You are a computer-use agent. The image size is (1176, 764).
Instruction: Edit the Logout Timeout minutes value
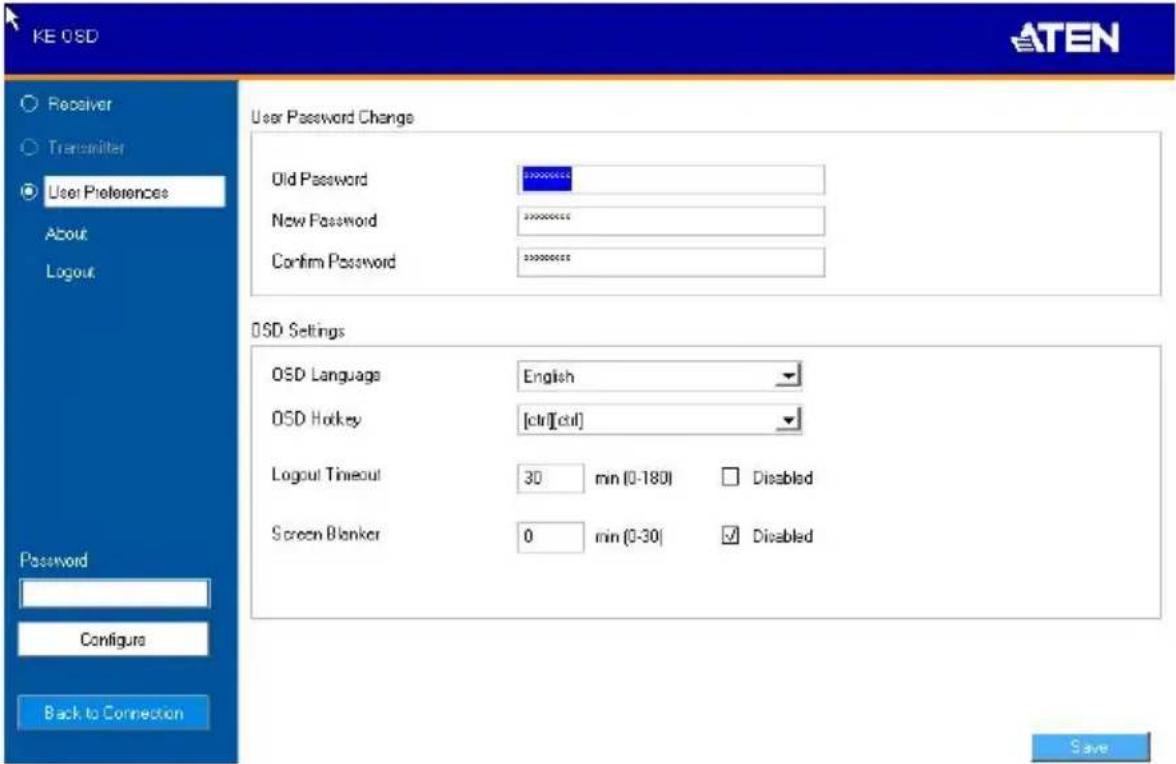click(x=550, y=478)
